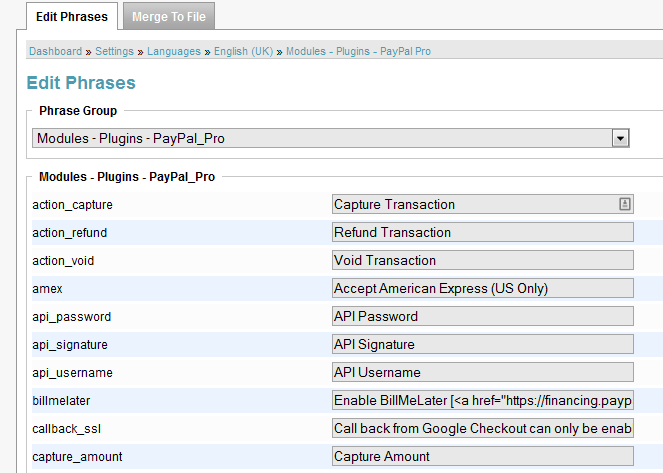The image size is (663, 473).
Task: Select the callback_ssl phrase label
Action: [66, 429]
